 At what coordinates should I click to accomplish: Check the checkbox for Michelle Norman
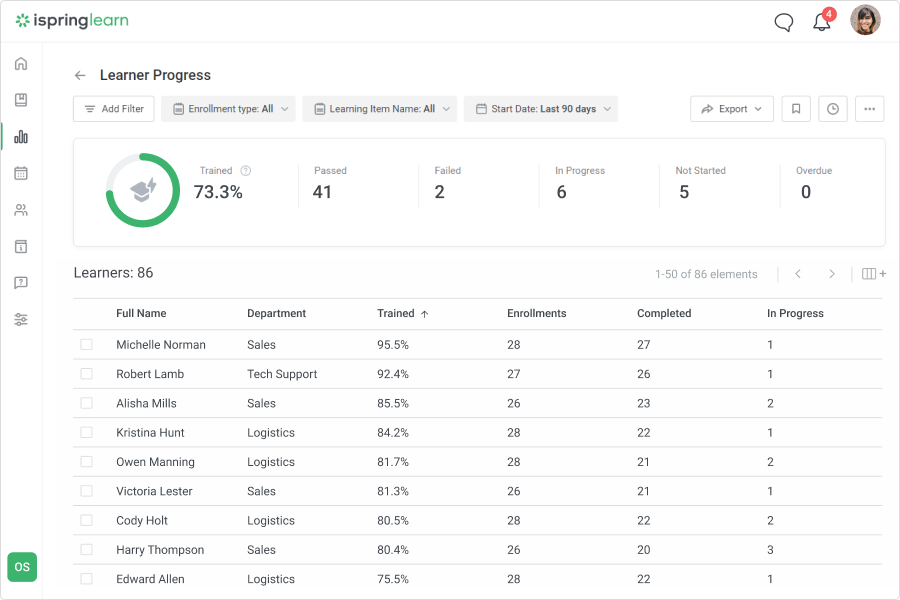coord(86,344)
